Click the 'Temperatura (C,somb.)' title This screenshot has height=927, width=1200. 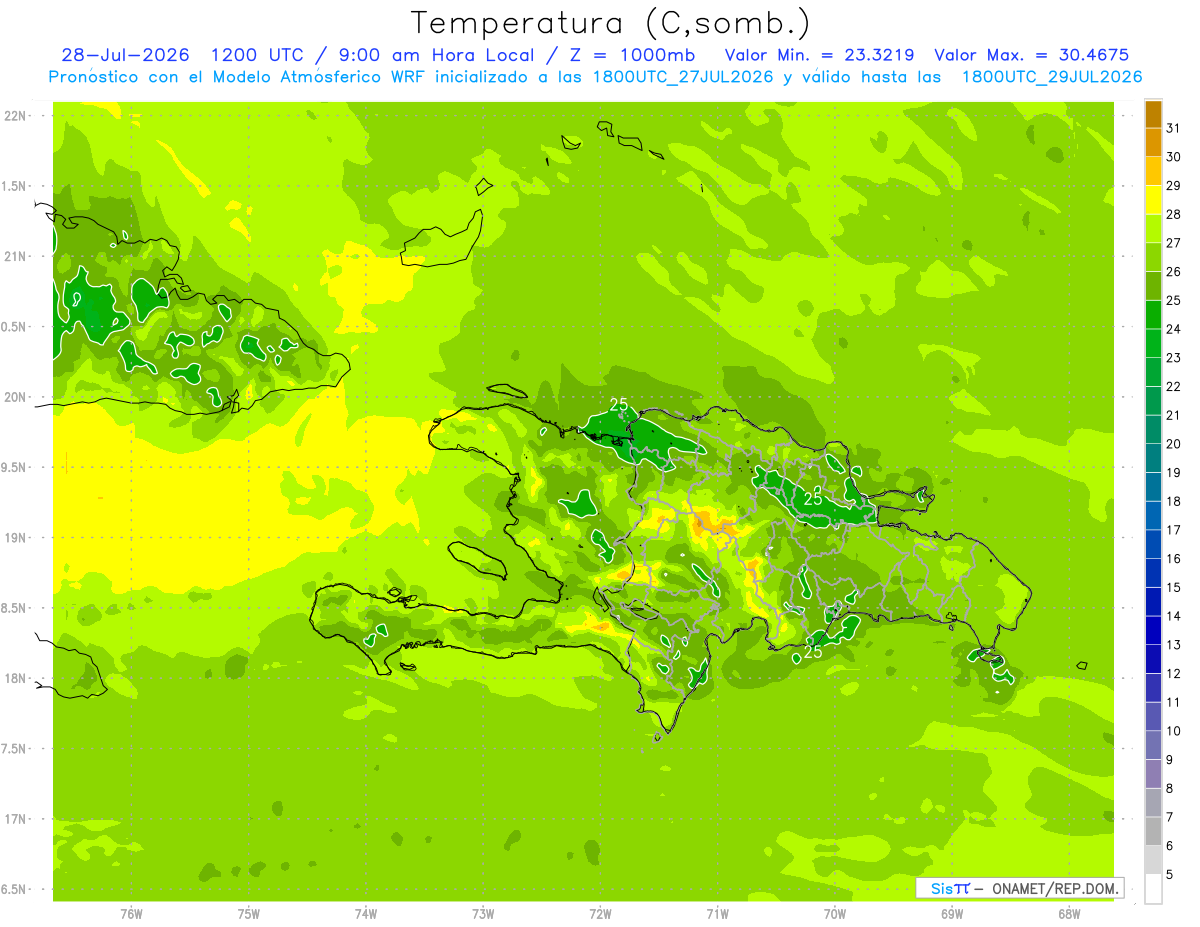[x=612, y=23]
